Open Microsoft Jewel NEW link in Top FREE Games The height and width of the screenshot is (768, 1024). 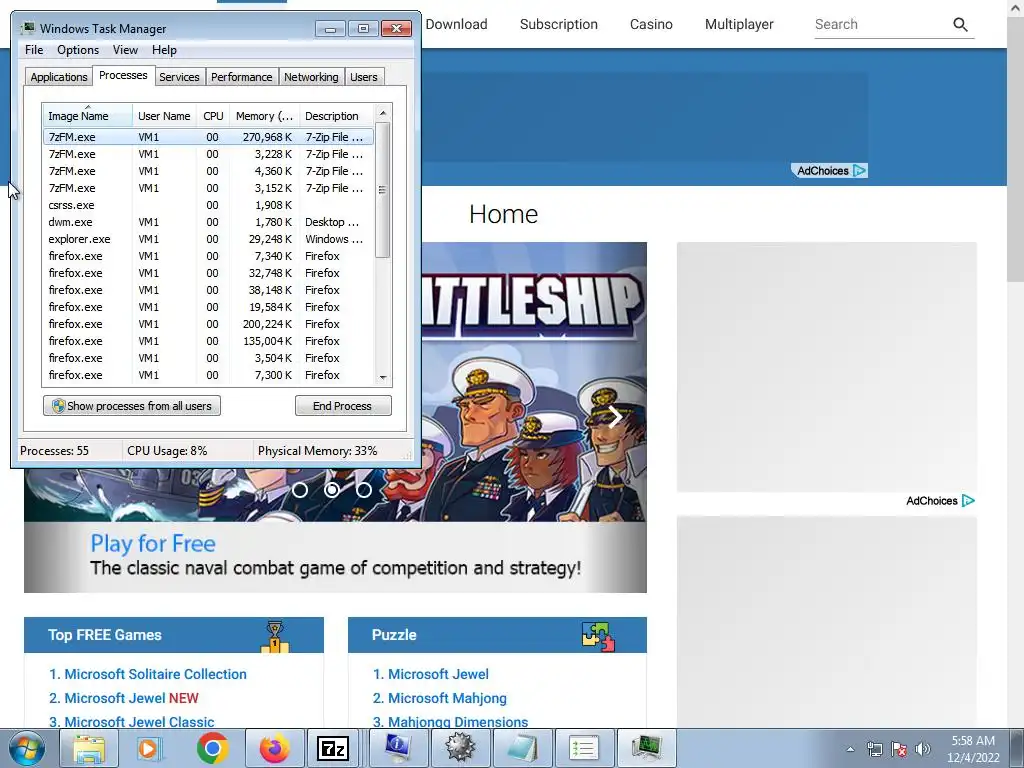coord(131,698)
